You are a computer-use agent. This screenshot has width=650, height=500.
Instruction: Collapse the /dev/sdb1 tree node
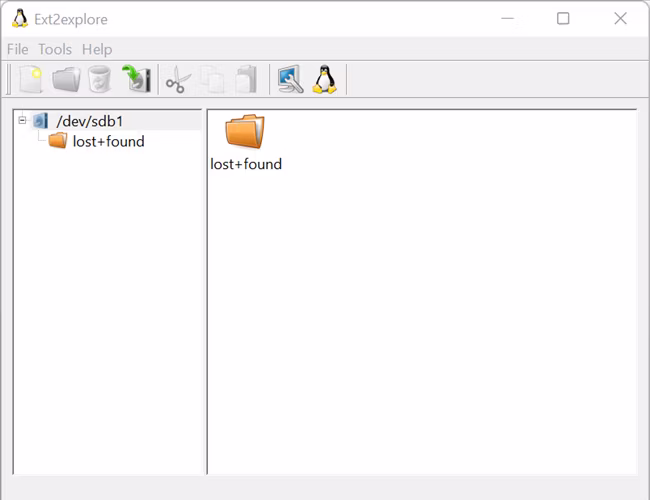(x=22, y=120)
